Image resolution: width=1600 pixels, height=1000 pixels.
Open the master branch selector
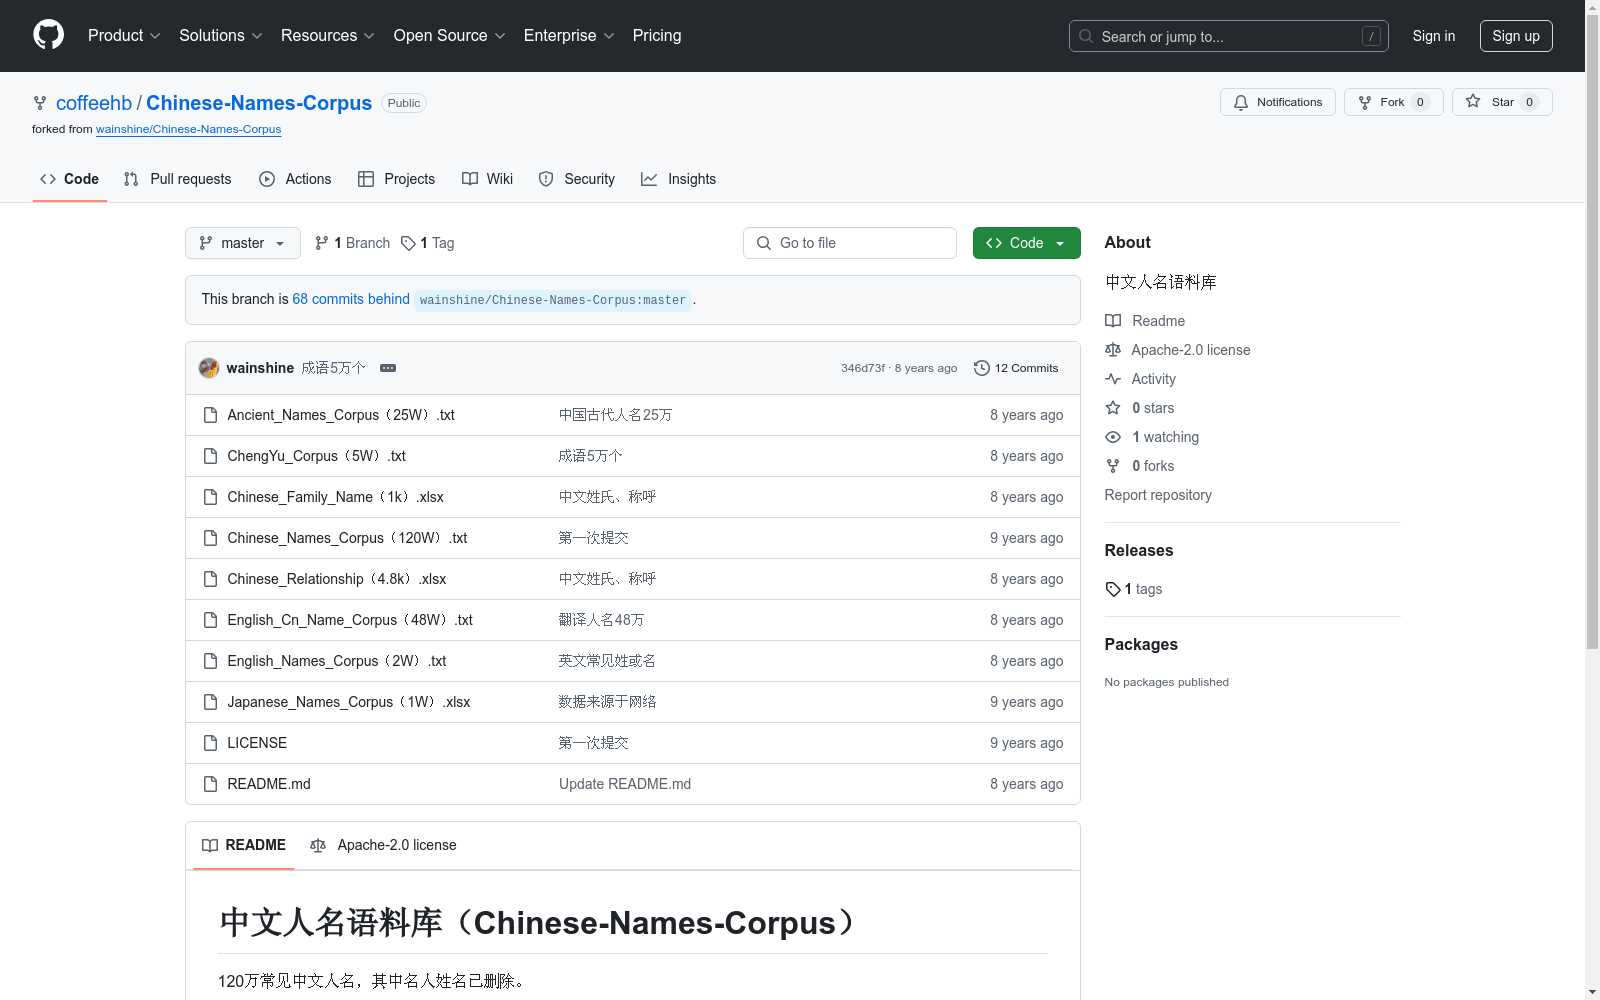coord(243,243)
